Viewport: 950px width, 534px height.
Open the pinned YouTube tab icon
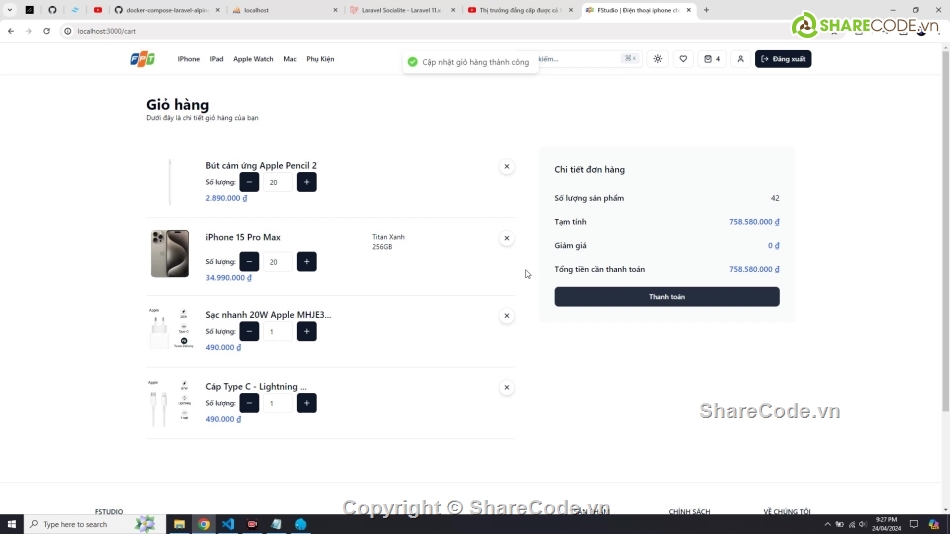click(x=98, y=10)
